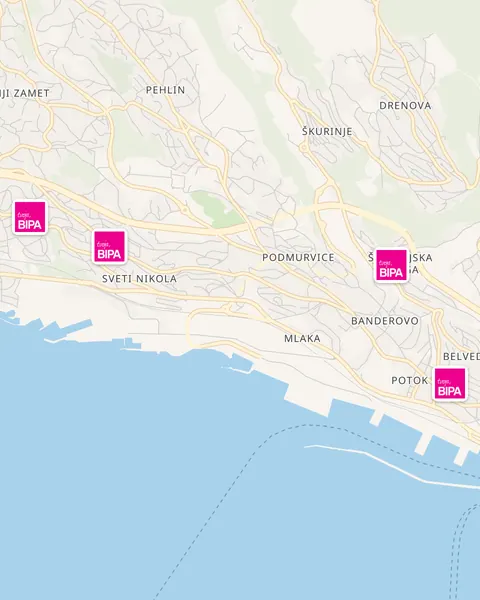This screenshot has width=480, height=600.
Task: Click the ŠKURINJE district label
Action: click(327, 131)
